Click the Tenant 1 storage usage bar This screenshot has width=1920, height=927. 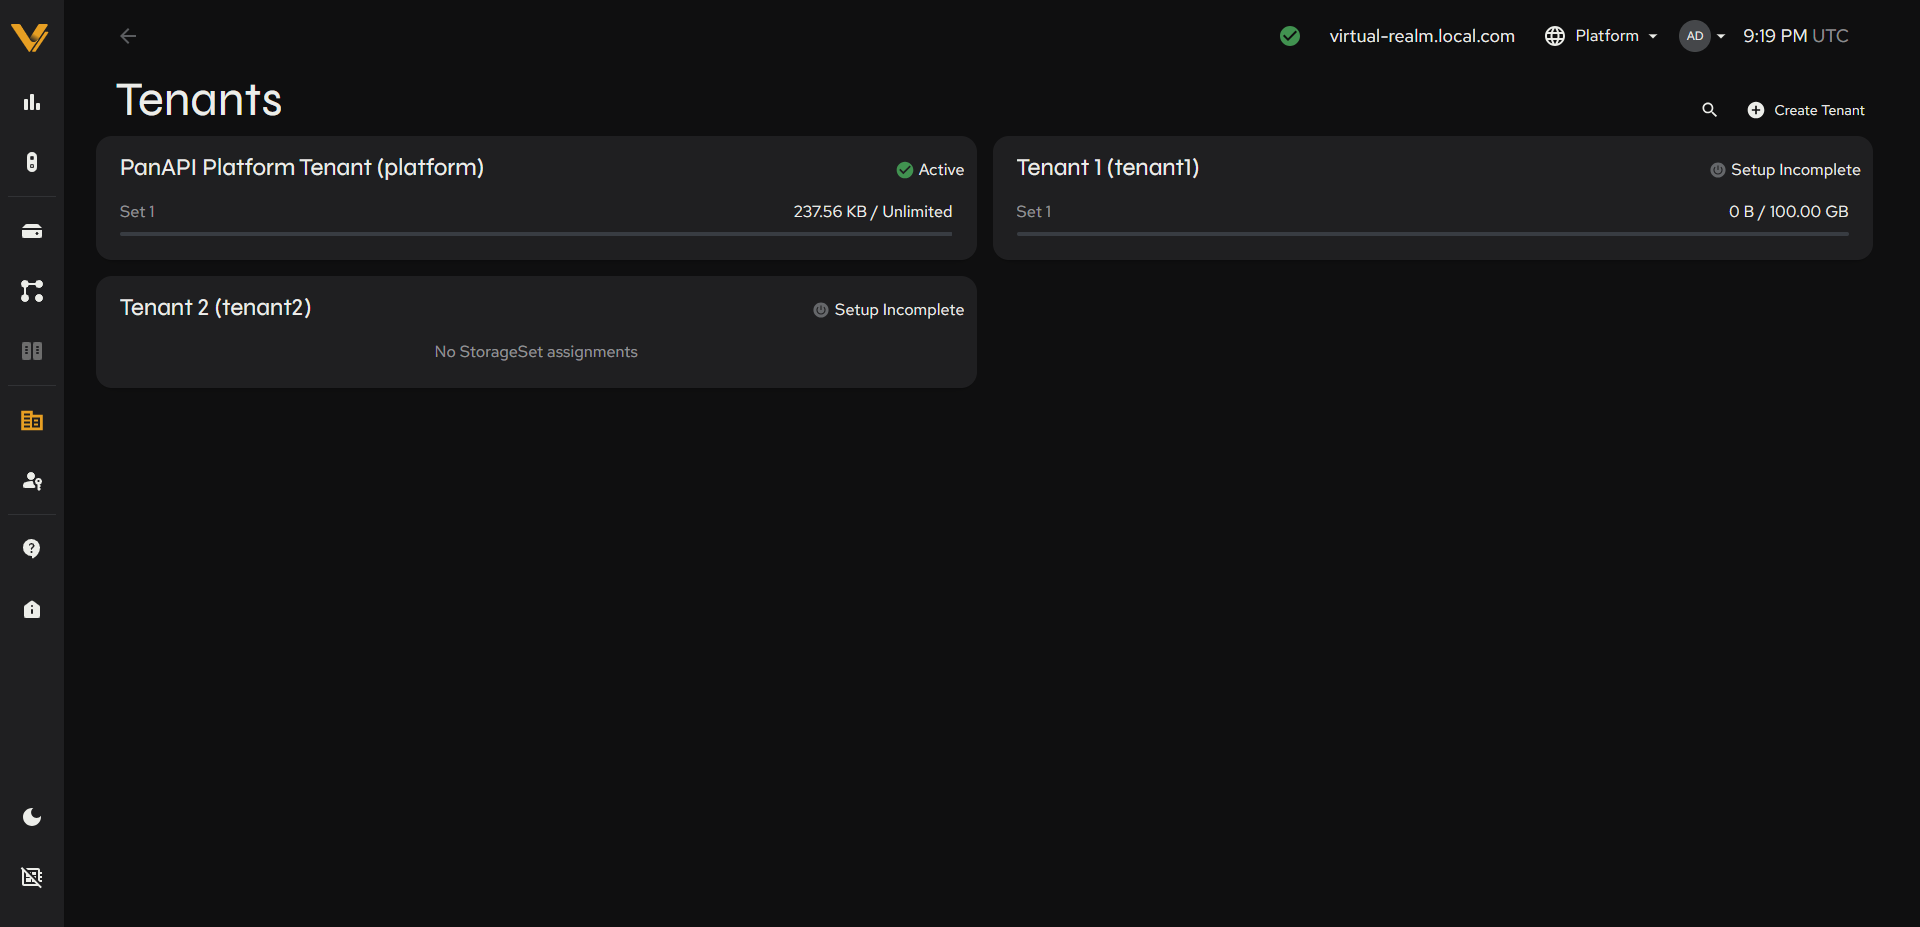pos(1432,234)
